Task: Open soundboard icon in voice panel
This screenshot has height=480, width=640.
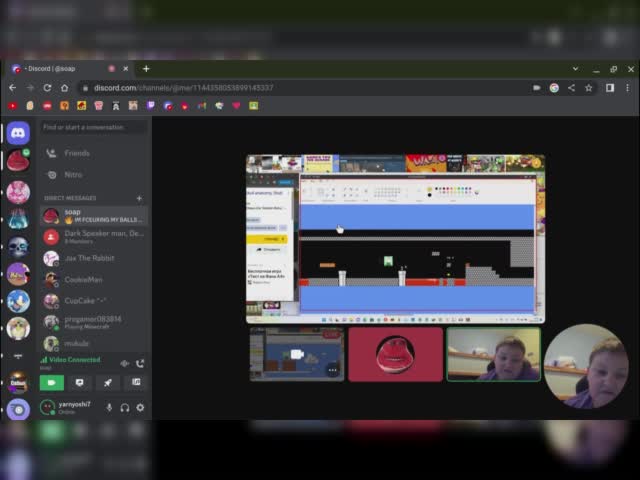Action: point(136,382)
